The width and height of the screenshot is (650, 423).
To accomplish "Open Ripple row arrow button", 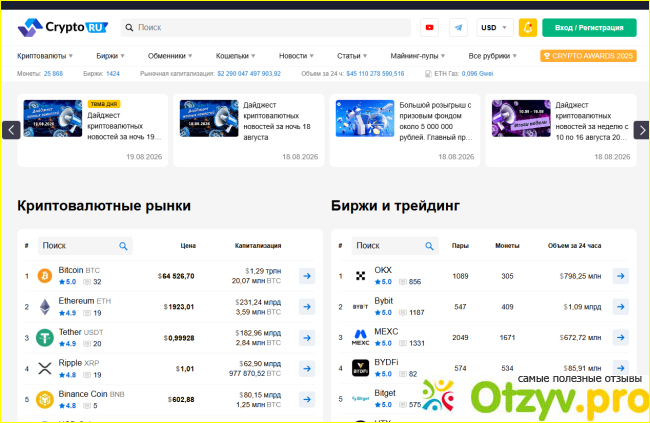I will tap(307, 368).
